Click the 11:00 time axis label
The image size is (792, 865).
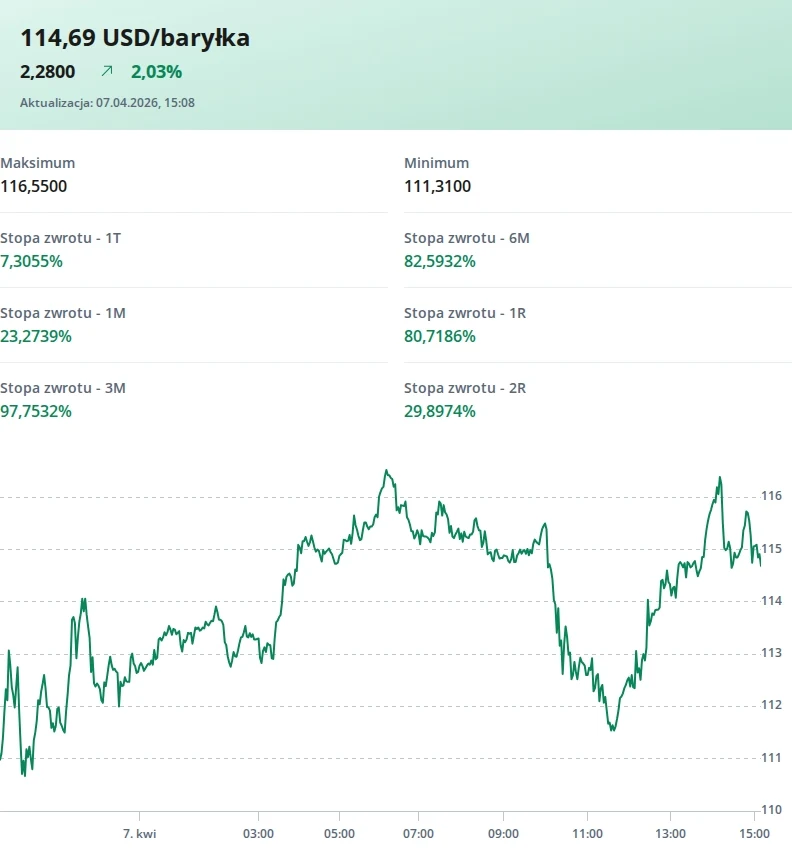[x=587, y=833]
